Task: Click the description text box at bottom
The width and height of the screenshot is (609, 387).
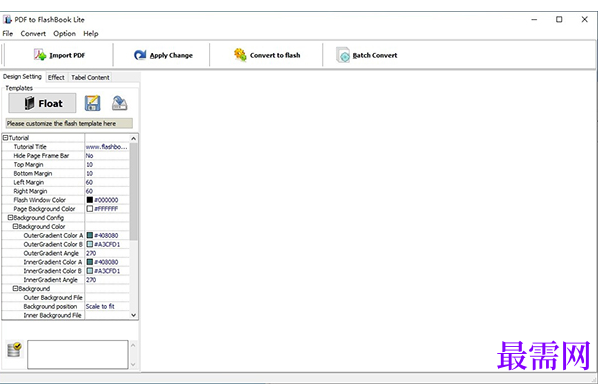Action: click(x=78, y=354)
